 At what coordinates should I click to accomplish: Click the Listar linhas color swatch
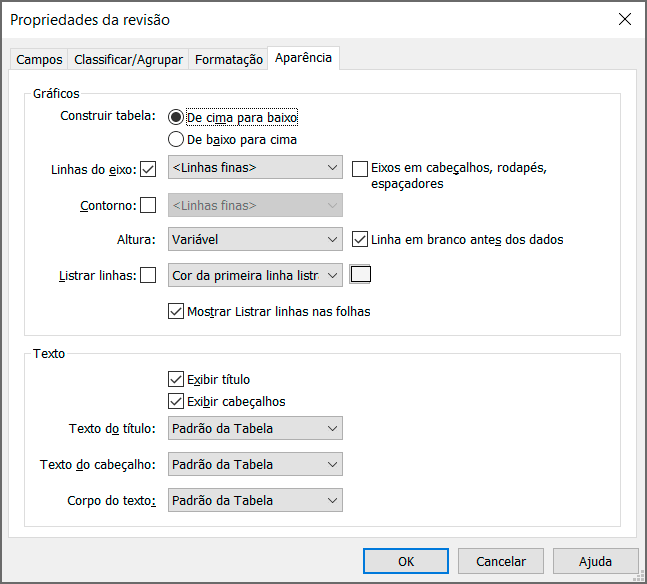pos(360,274)
